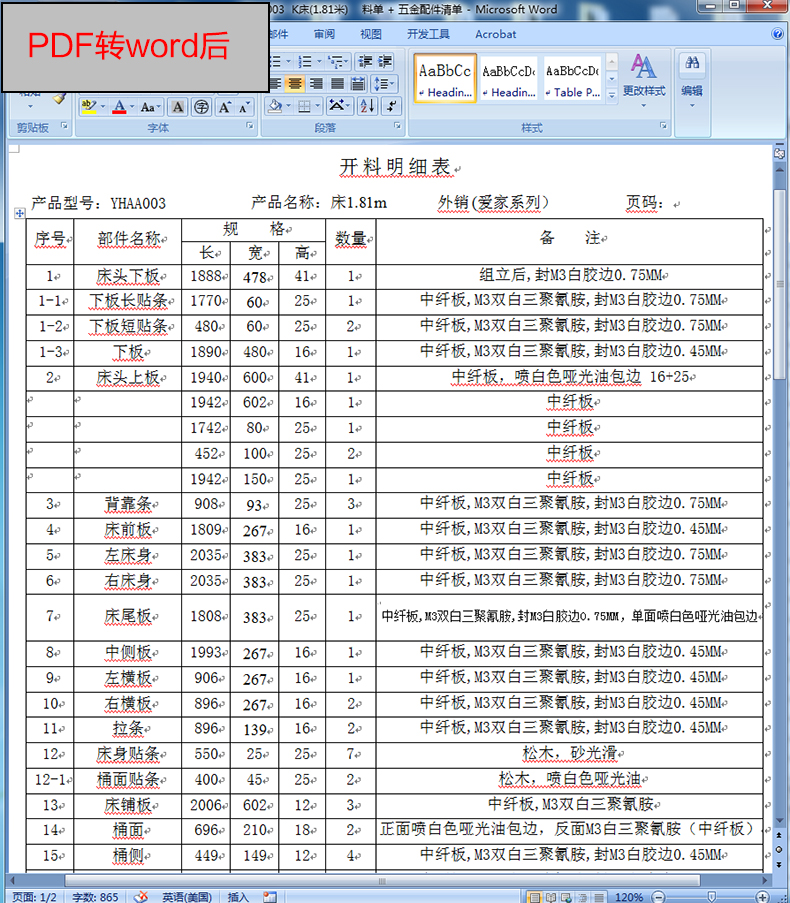The image size is (790, 903).
Task: Click the Increase Indent icon
Action: tap(385, 61)
